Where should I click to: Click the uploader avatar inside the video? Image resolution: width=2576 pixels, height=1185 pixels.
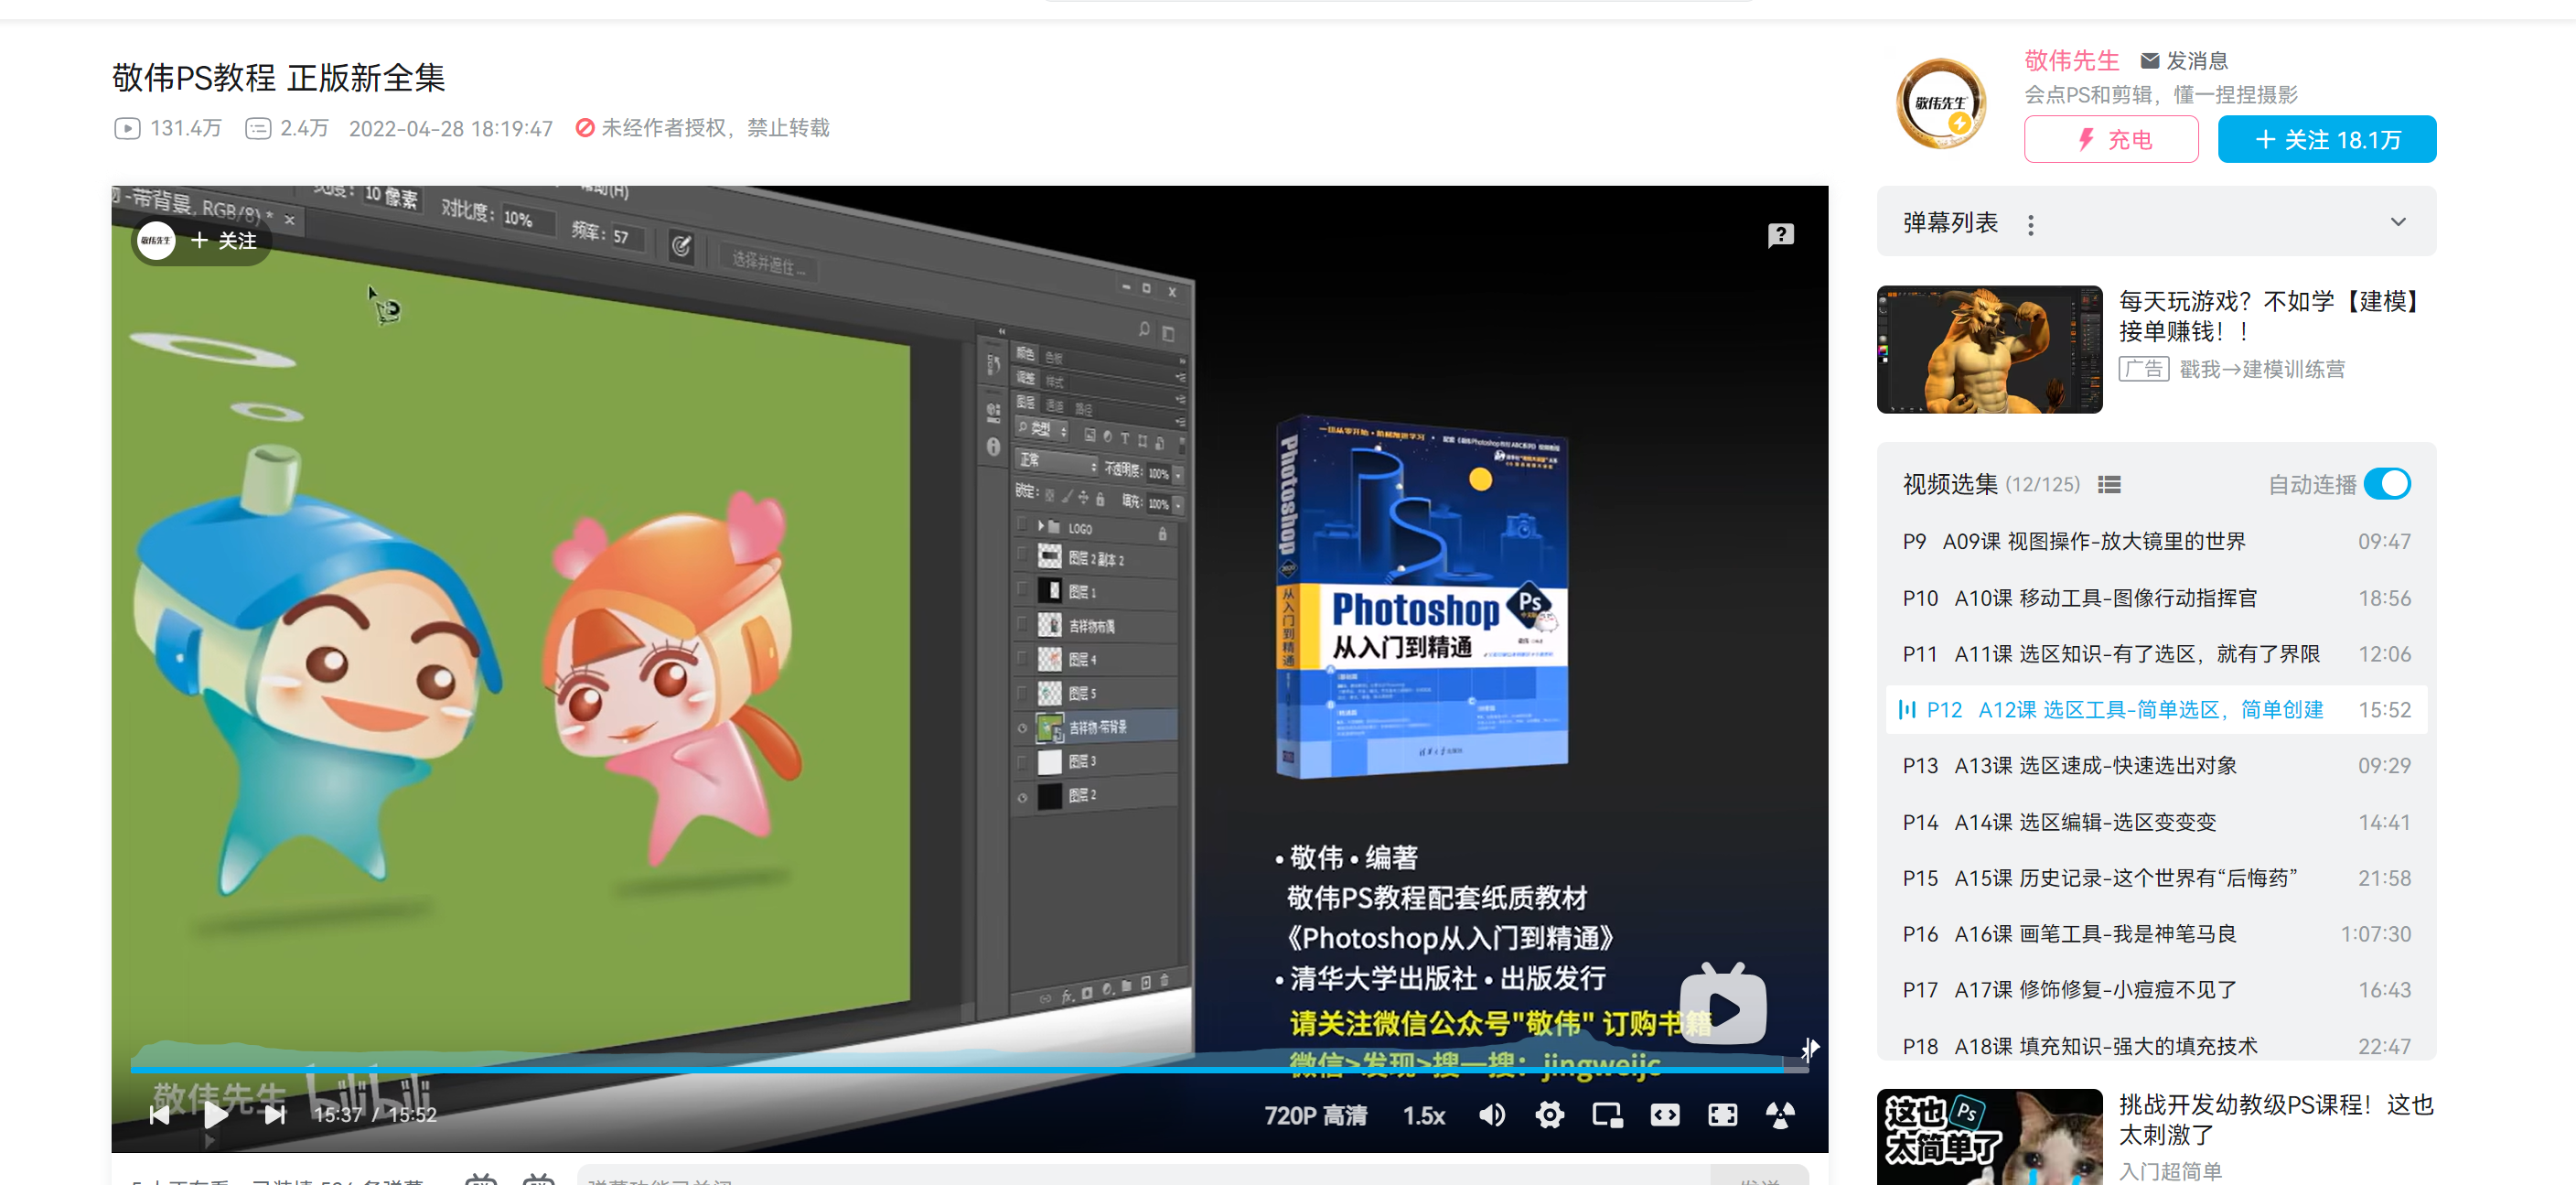[156, 241]
